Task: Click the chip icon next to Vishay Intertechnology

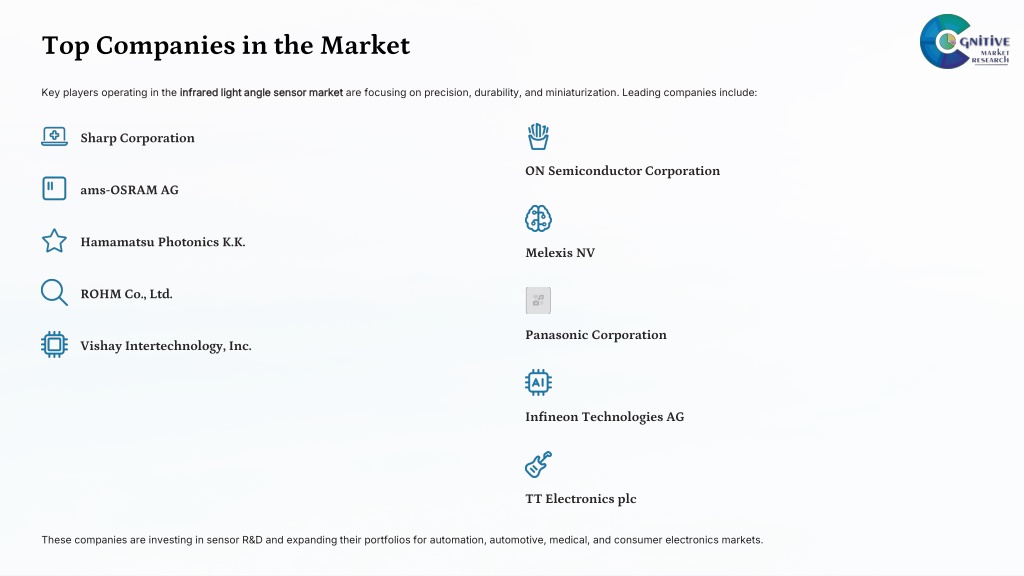Action: pos(54,344)
